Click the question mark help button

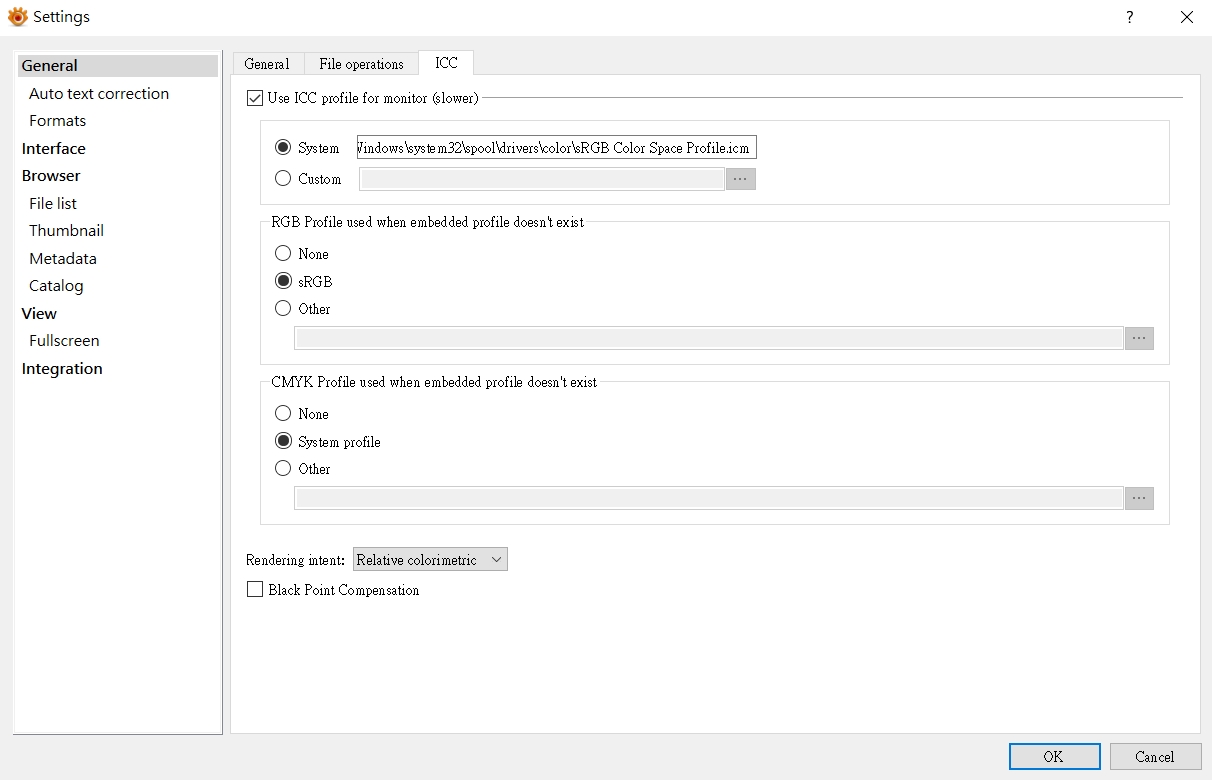point(1130,17)
